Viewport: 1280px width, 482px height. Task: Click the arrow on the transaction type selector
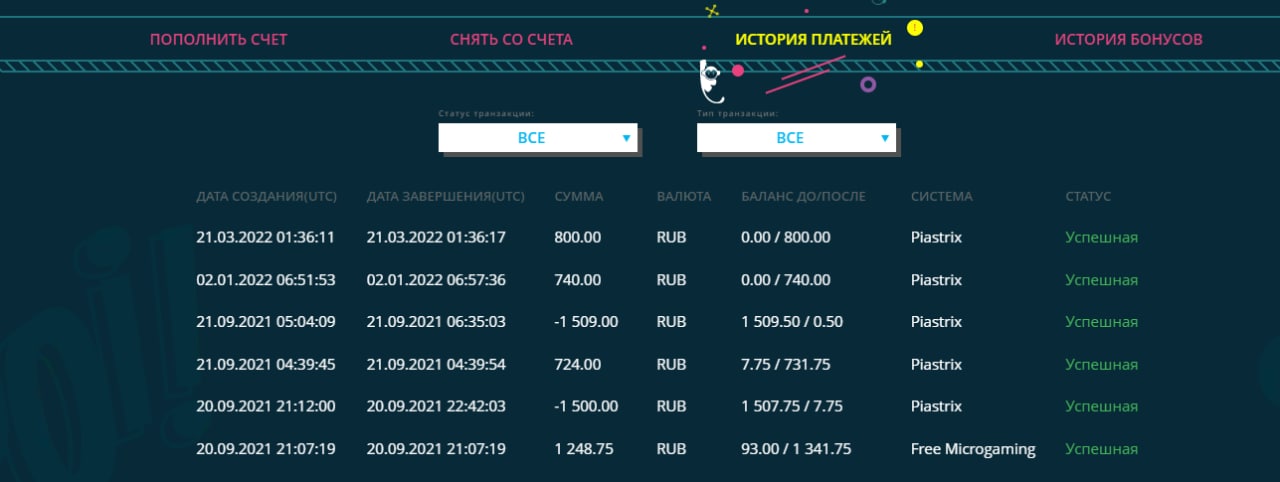pyautogui.click(x=884, y=138)
